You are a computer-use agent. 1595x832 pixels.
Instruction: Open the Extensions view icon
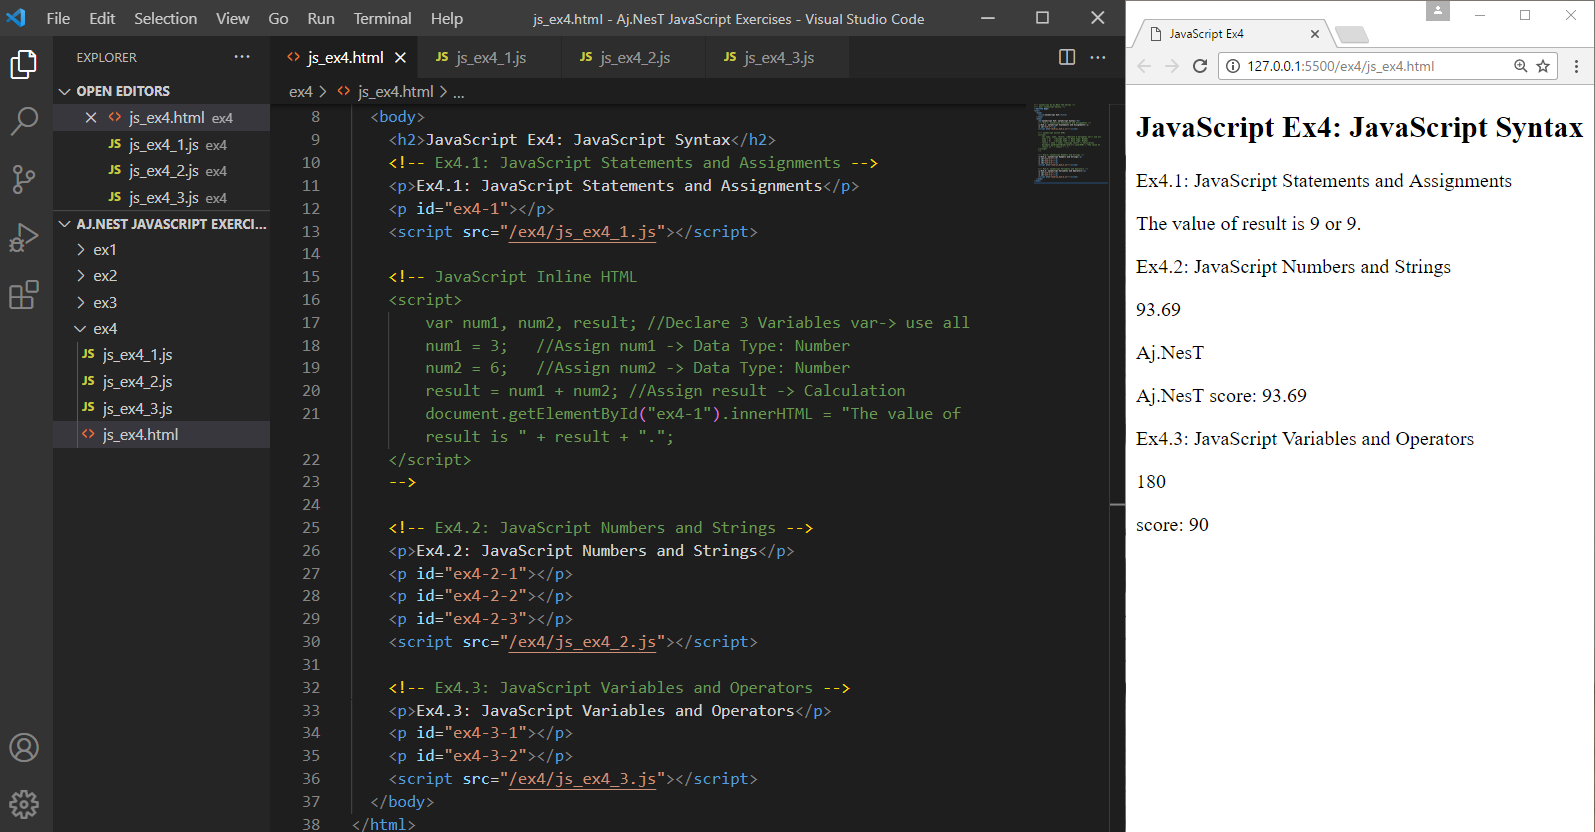tap(24, 295)
